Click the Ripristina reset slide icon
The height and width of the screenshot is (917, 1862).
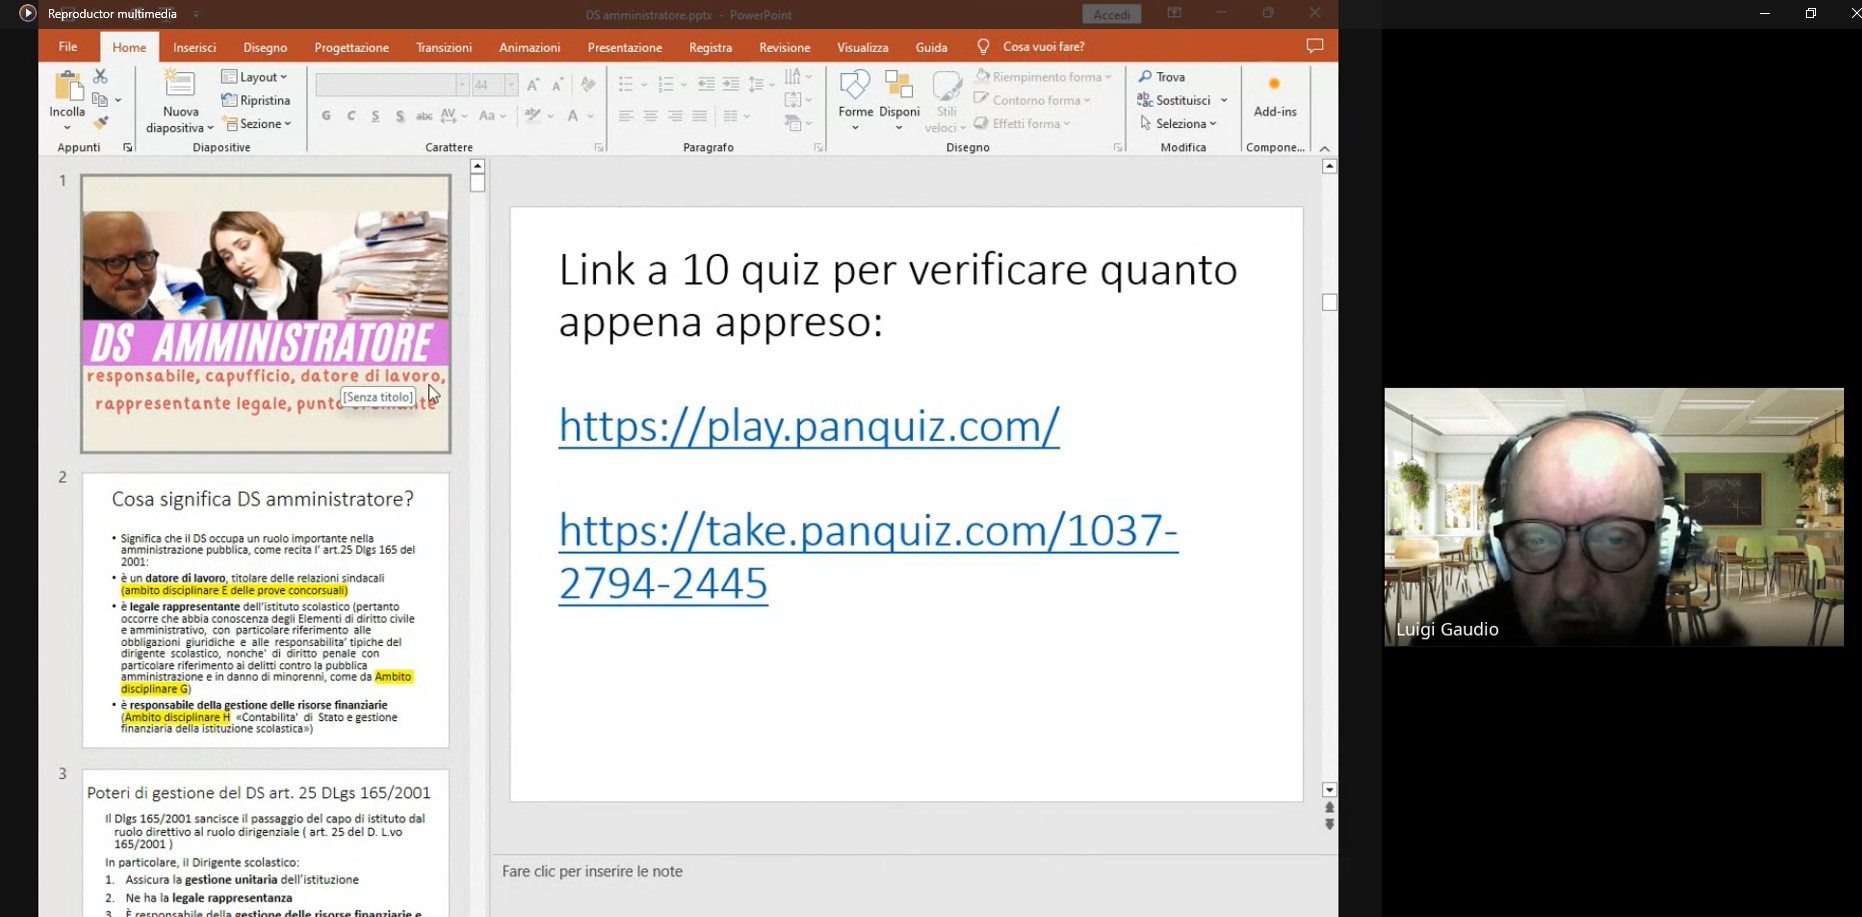click(229, 100)
